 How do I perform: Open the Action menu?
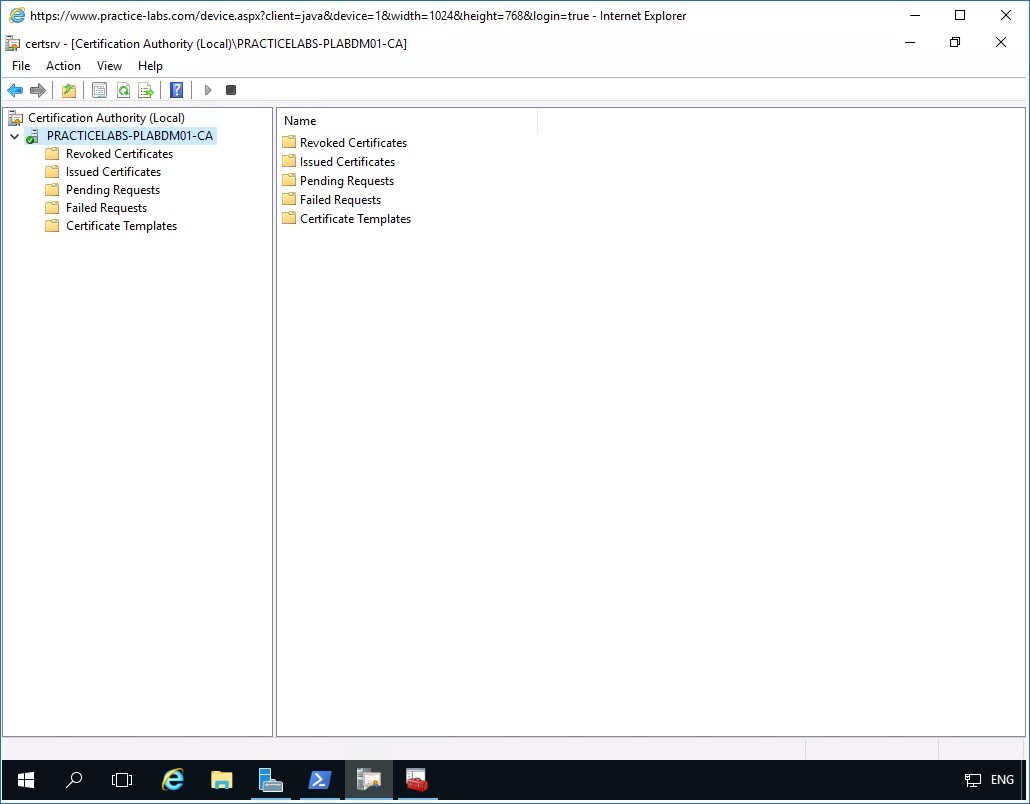click(x=63, y=65)
